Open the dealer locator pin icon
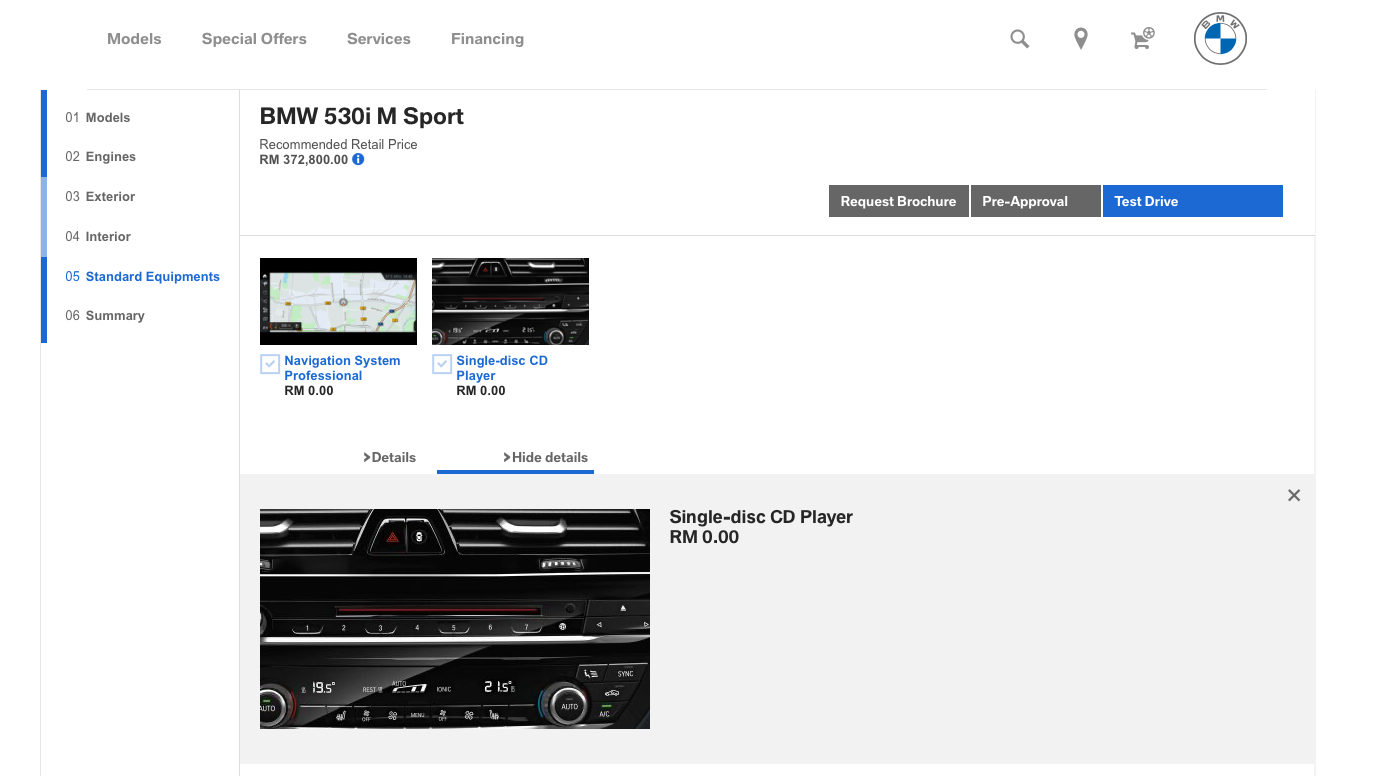Image resolution: width=1394 pixels, height=776 pixels. click(1081, 39)
